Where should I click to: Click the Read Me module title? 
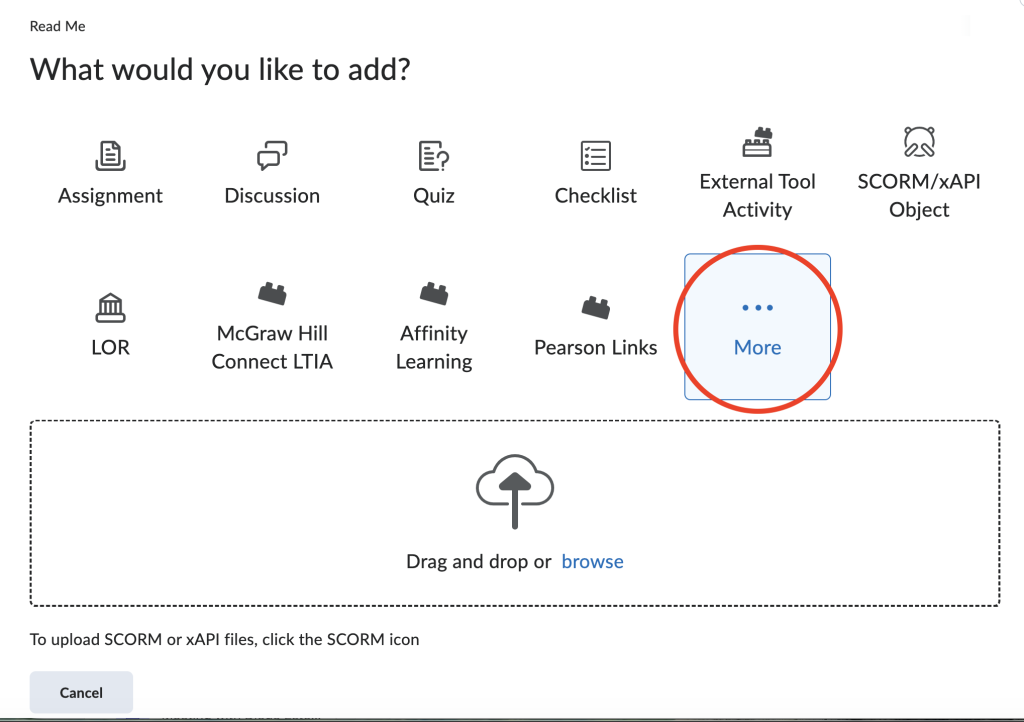point(57,26)
